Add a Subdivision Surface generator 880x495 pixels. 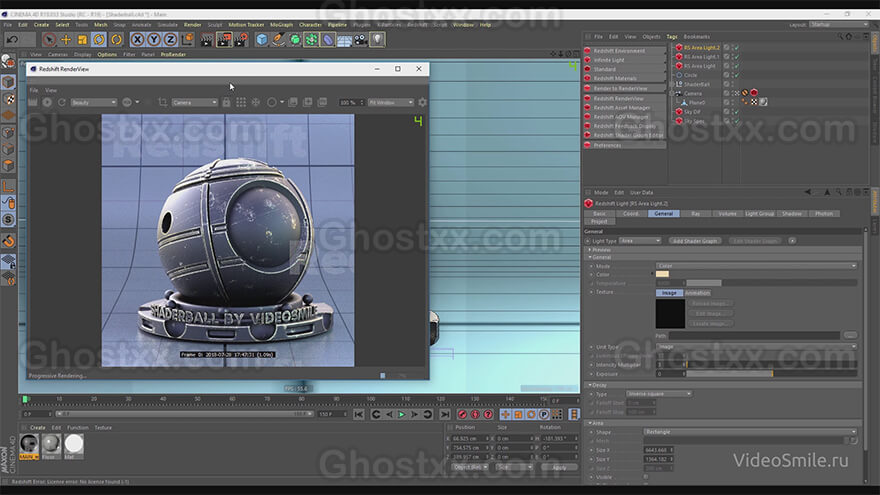point(295,39)
